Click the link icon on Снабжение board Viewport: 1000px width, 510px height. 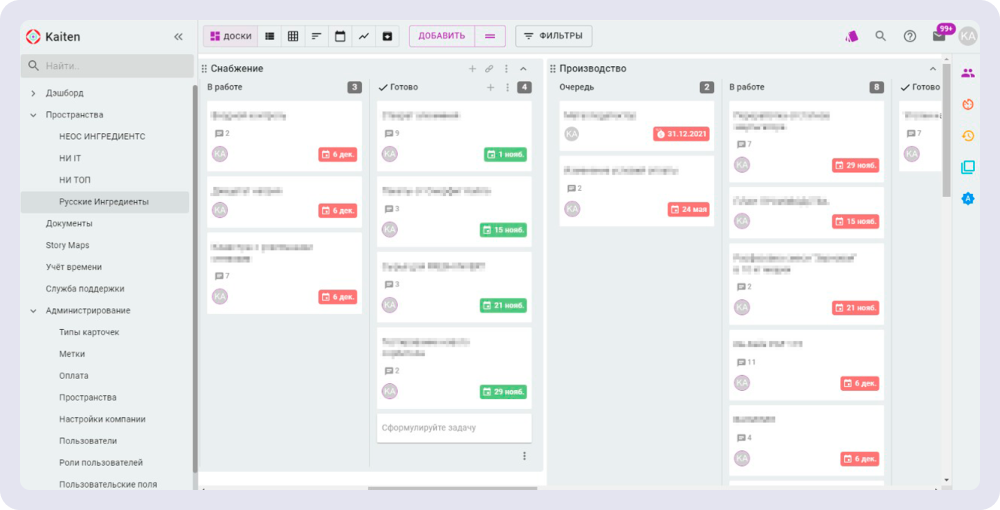489,69
